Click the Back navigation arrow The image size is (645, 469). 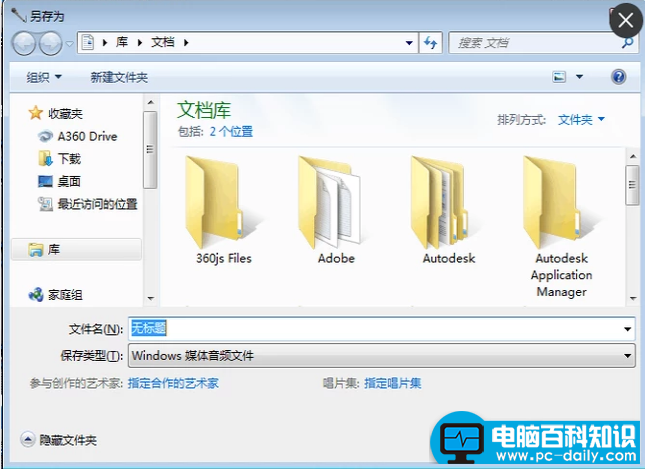[x=23, y=43]
